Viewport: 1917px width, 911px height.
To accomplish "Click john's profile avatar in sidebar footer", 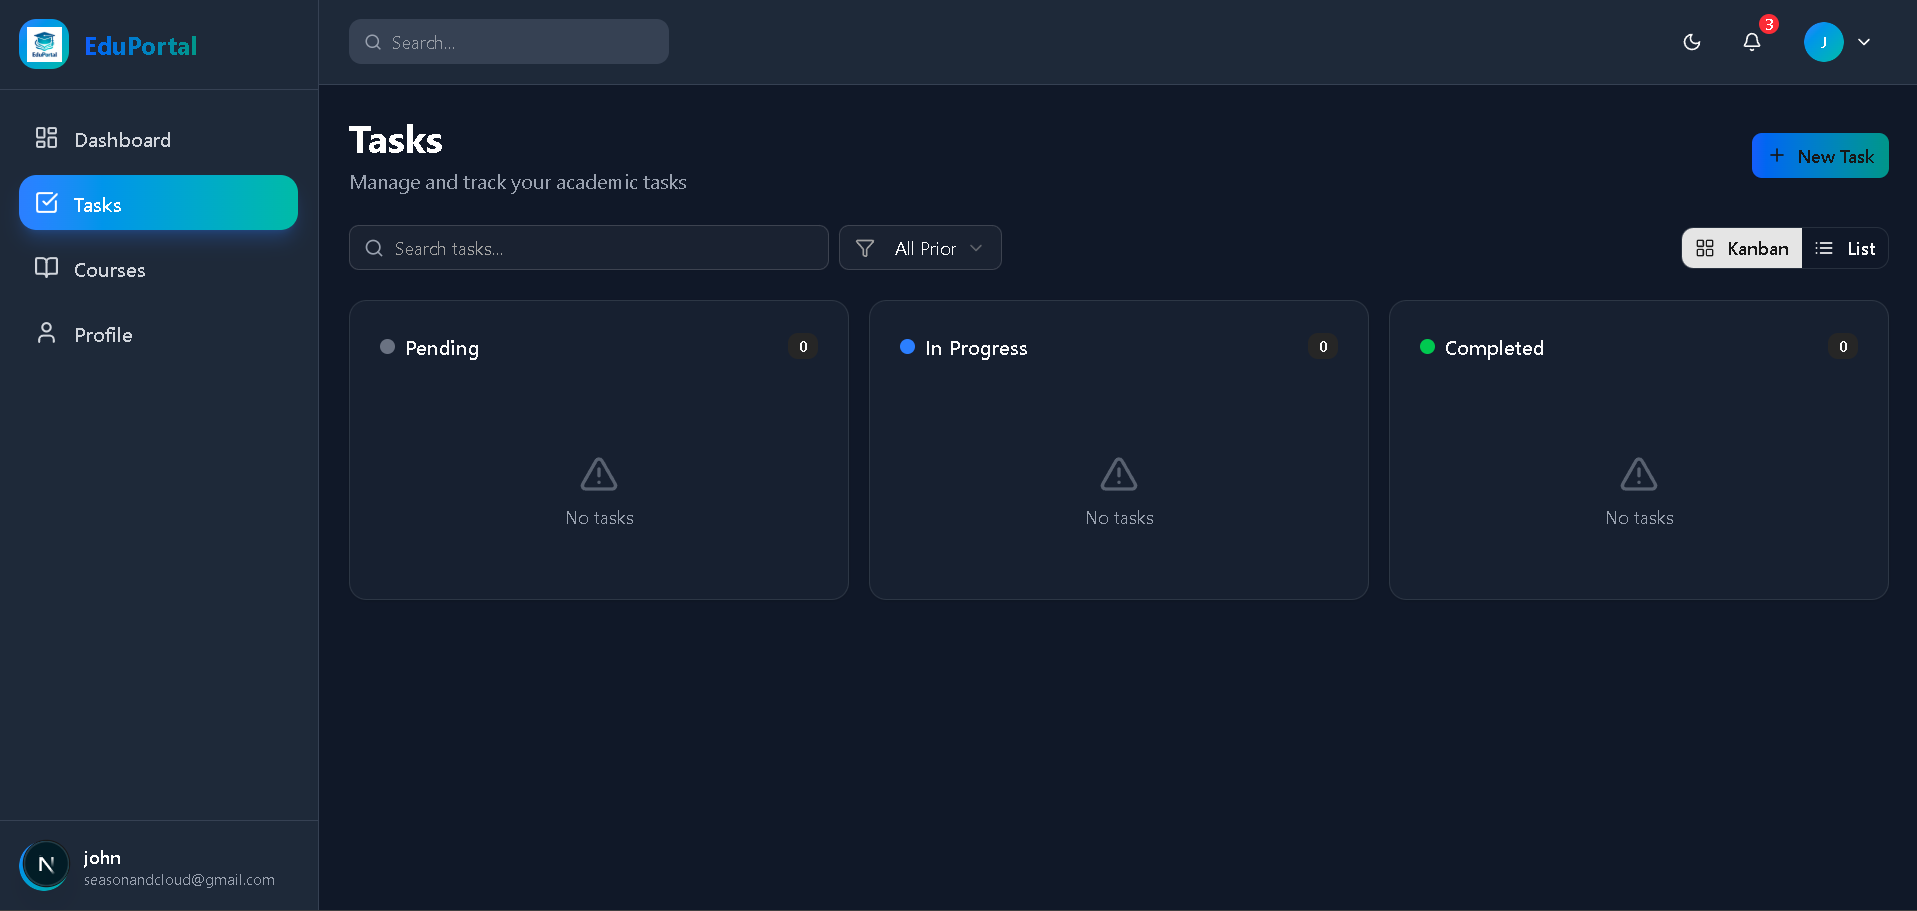I will (45, 865).
